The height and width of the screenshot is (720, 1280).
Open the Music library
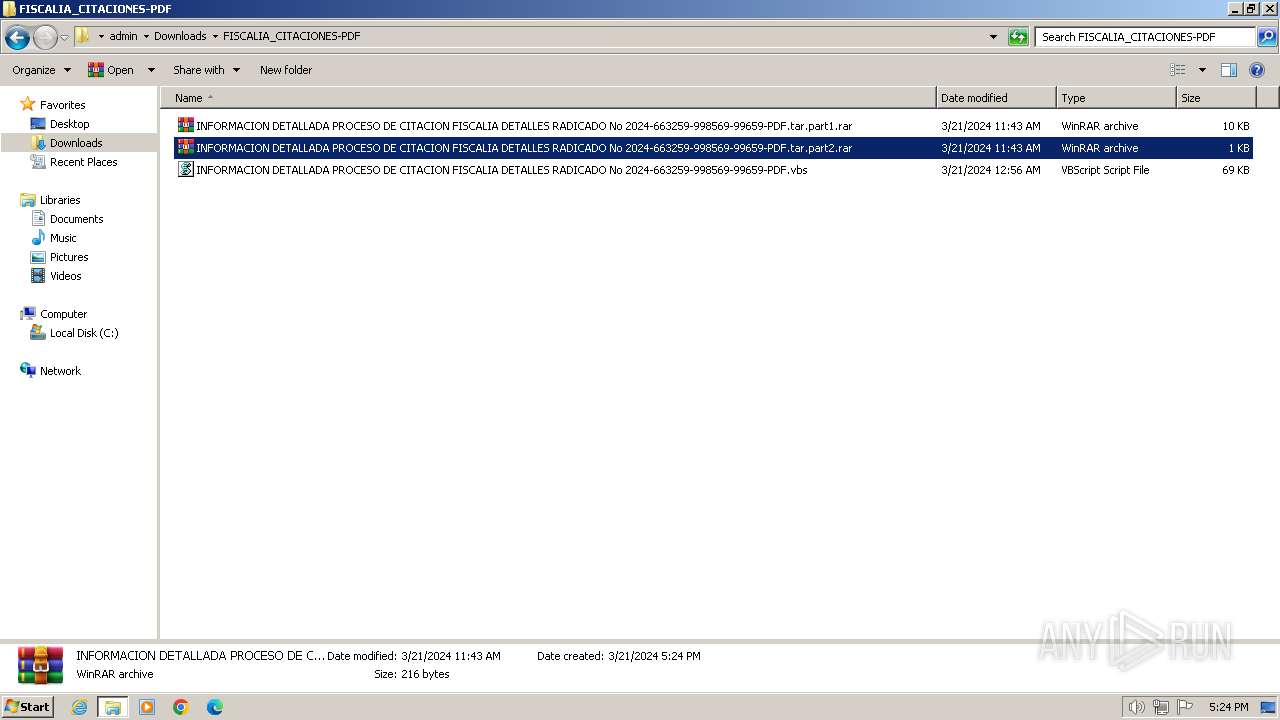coord(63,238)
